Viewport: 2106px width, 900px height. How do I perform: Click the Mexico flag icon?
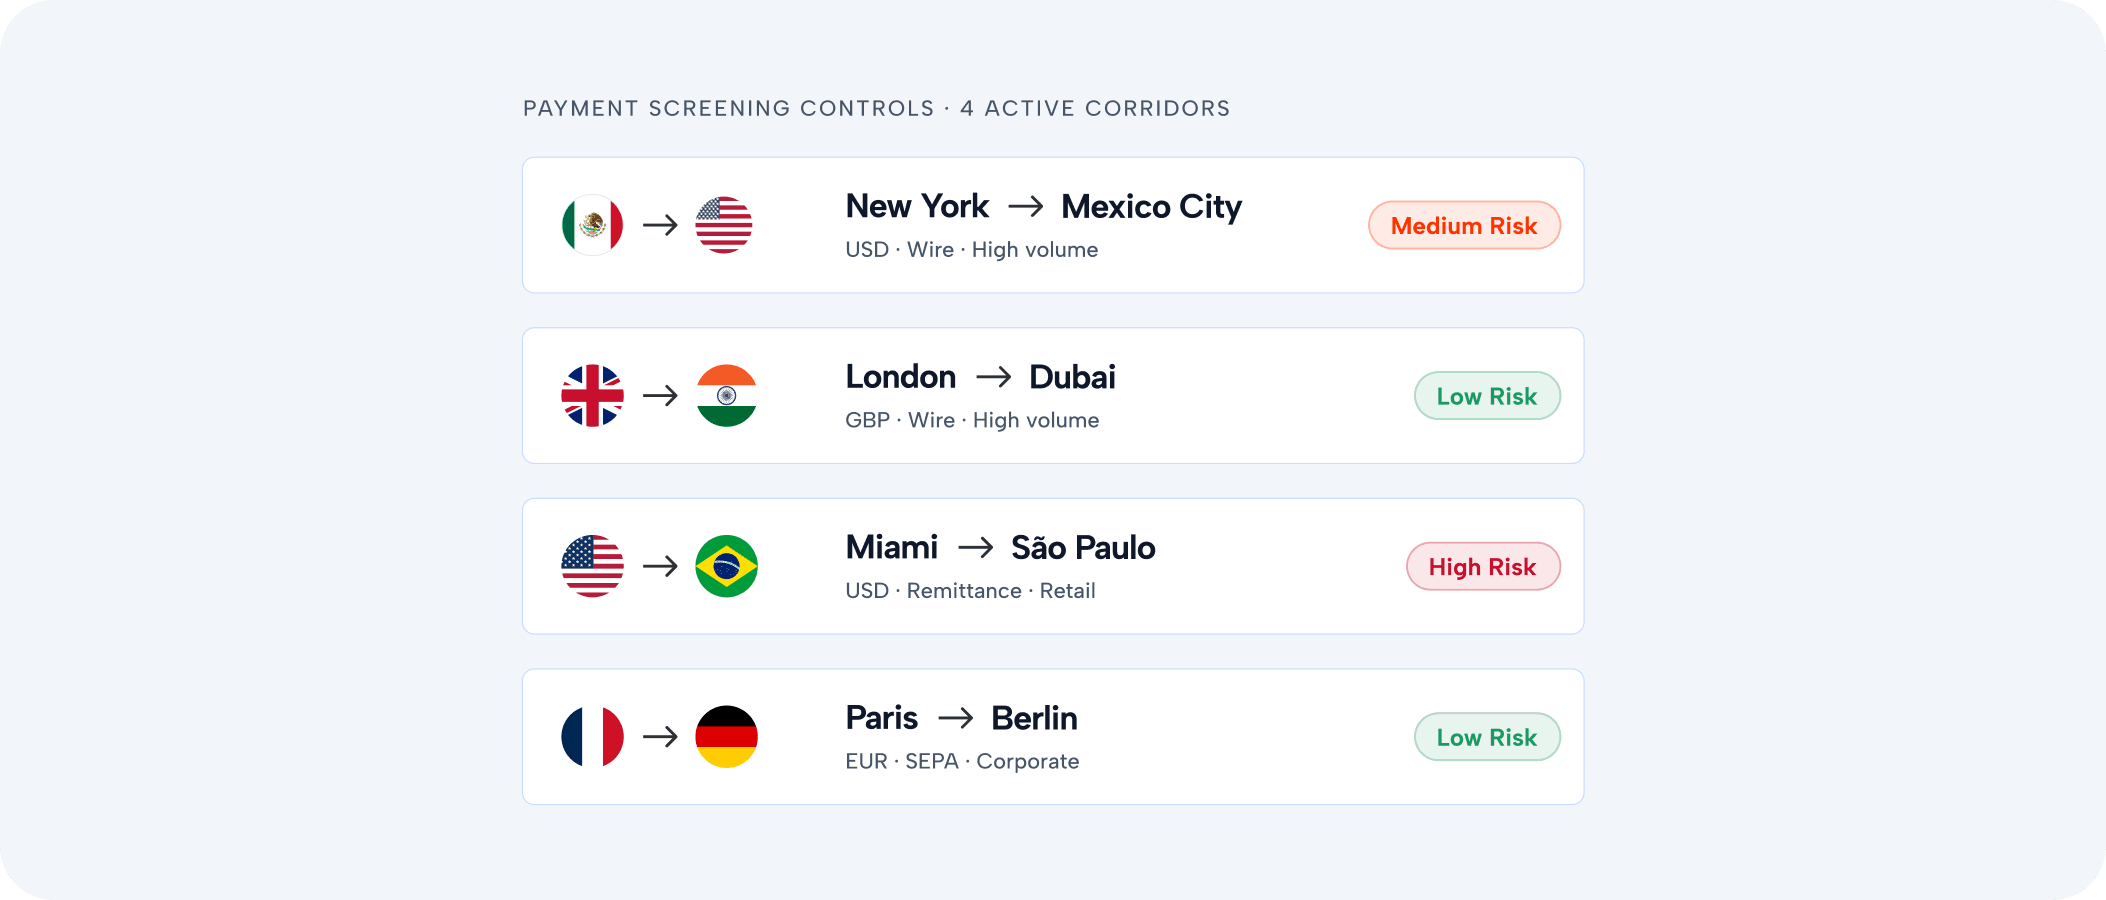pos(592,225)
